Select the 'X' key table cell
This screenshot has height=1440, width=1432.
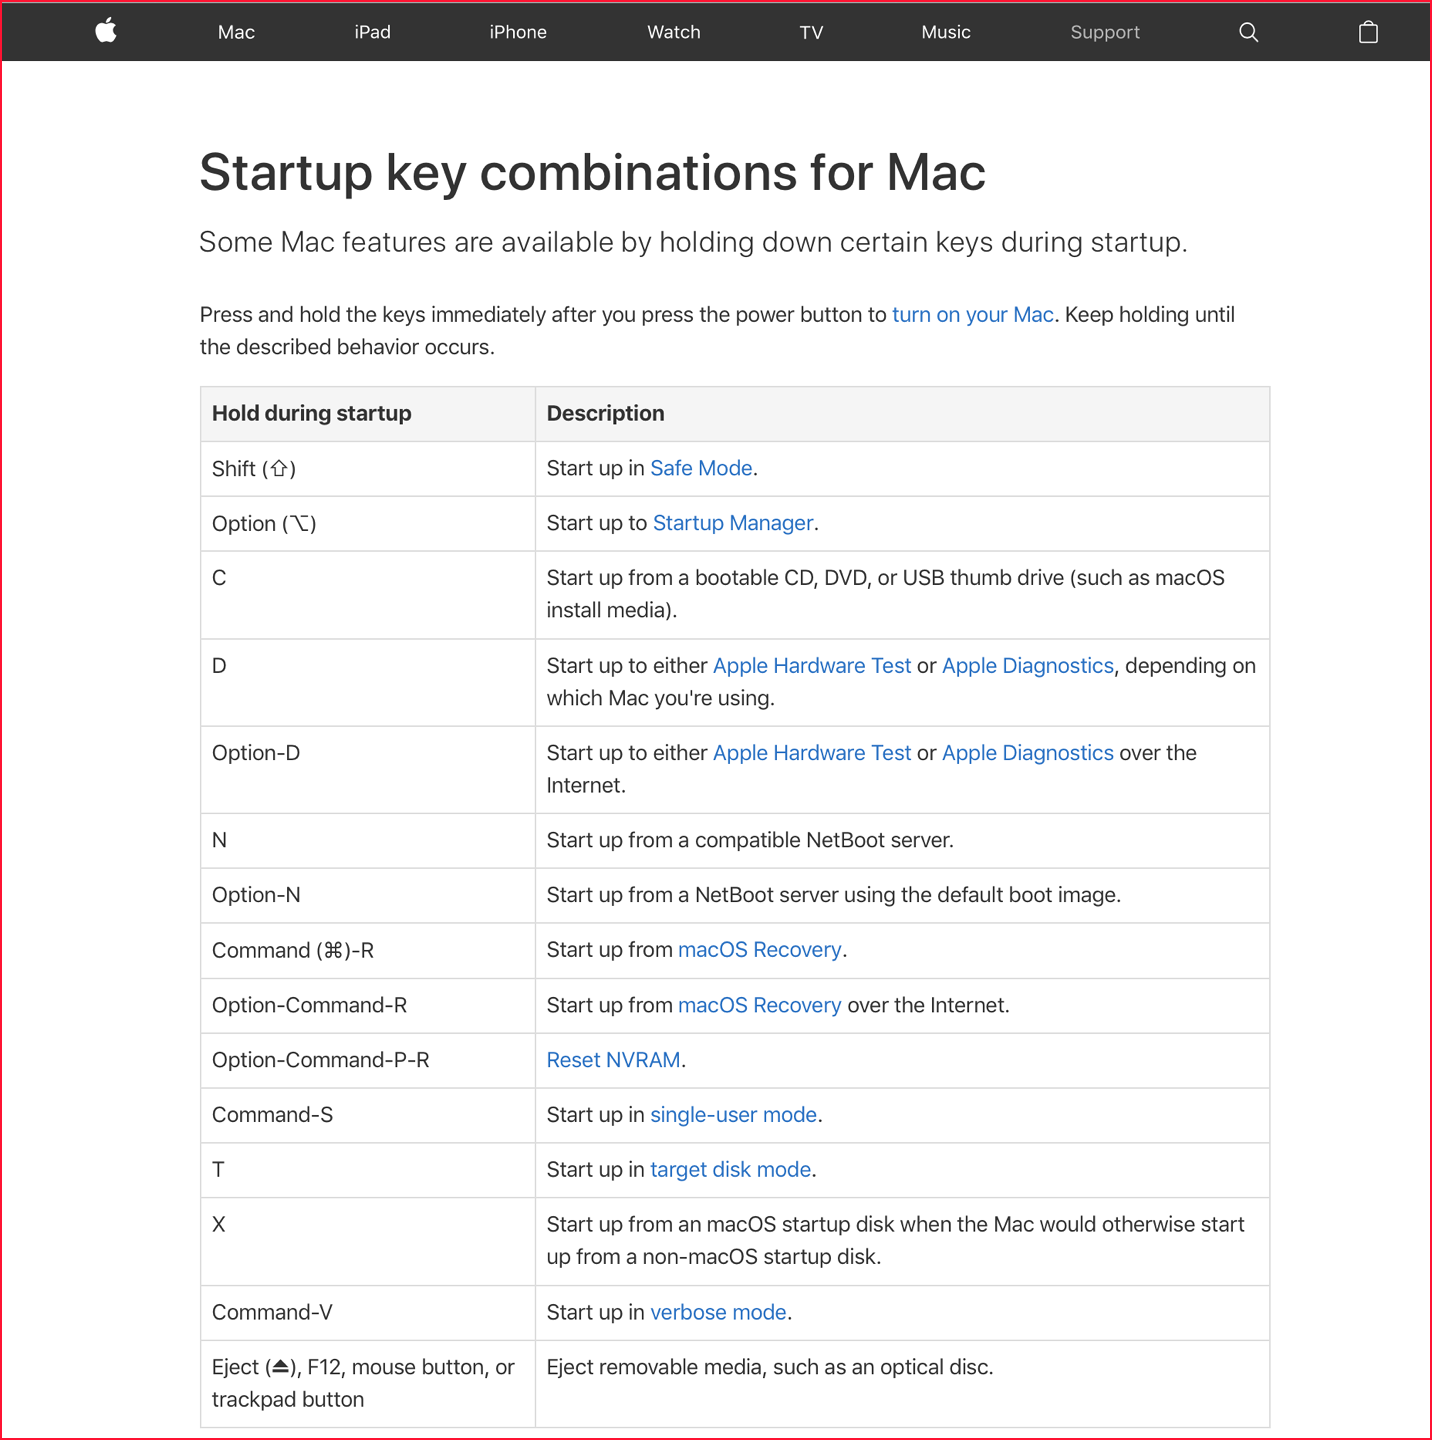point(368,1242)
